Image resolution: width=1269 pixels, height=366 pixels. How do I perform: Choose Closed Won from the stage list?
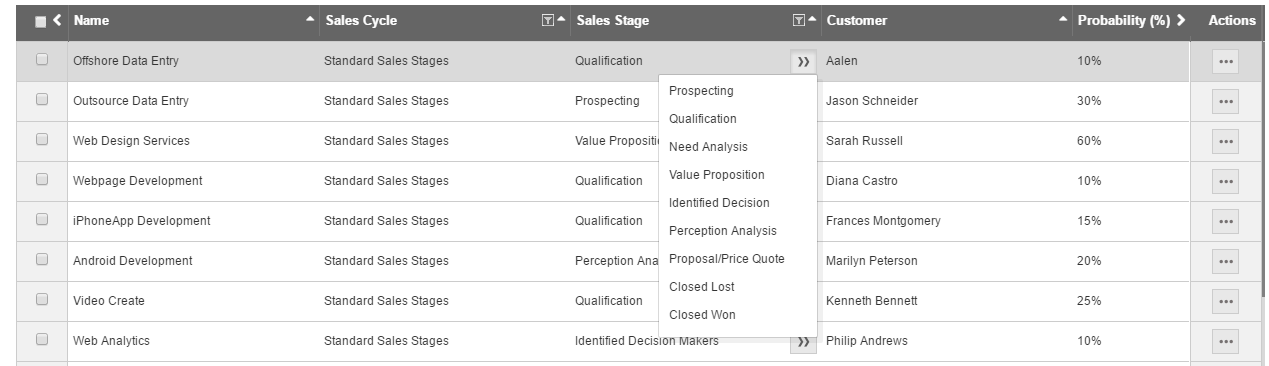(x=702, y=315)
